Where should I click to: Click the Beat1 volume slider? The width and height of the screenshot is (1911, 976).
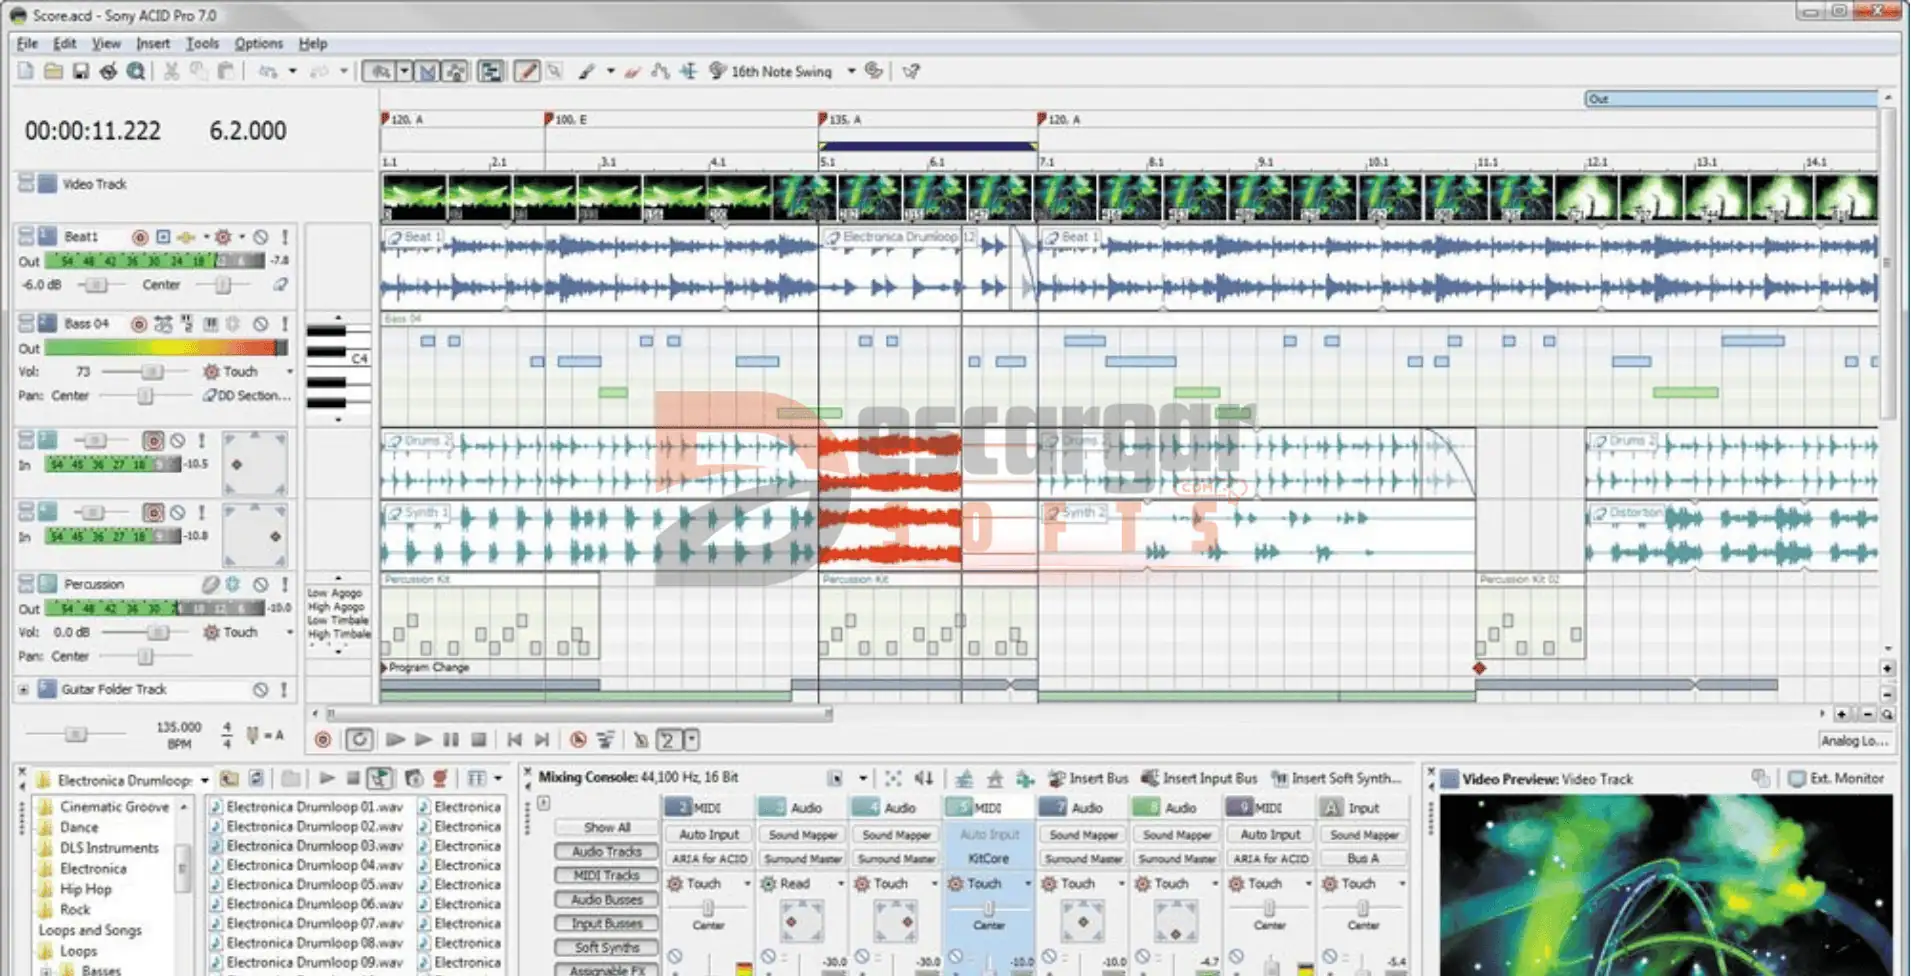[96, 285]
